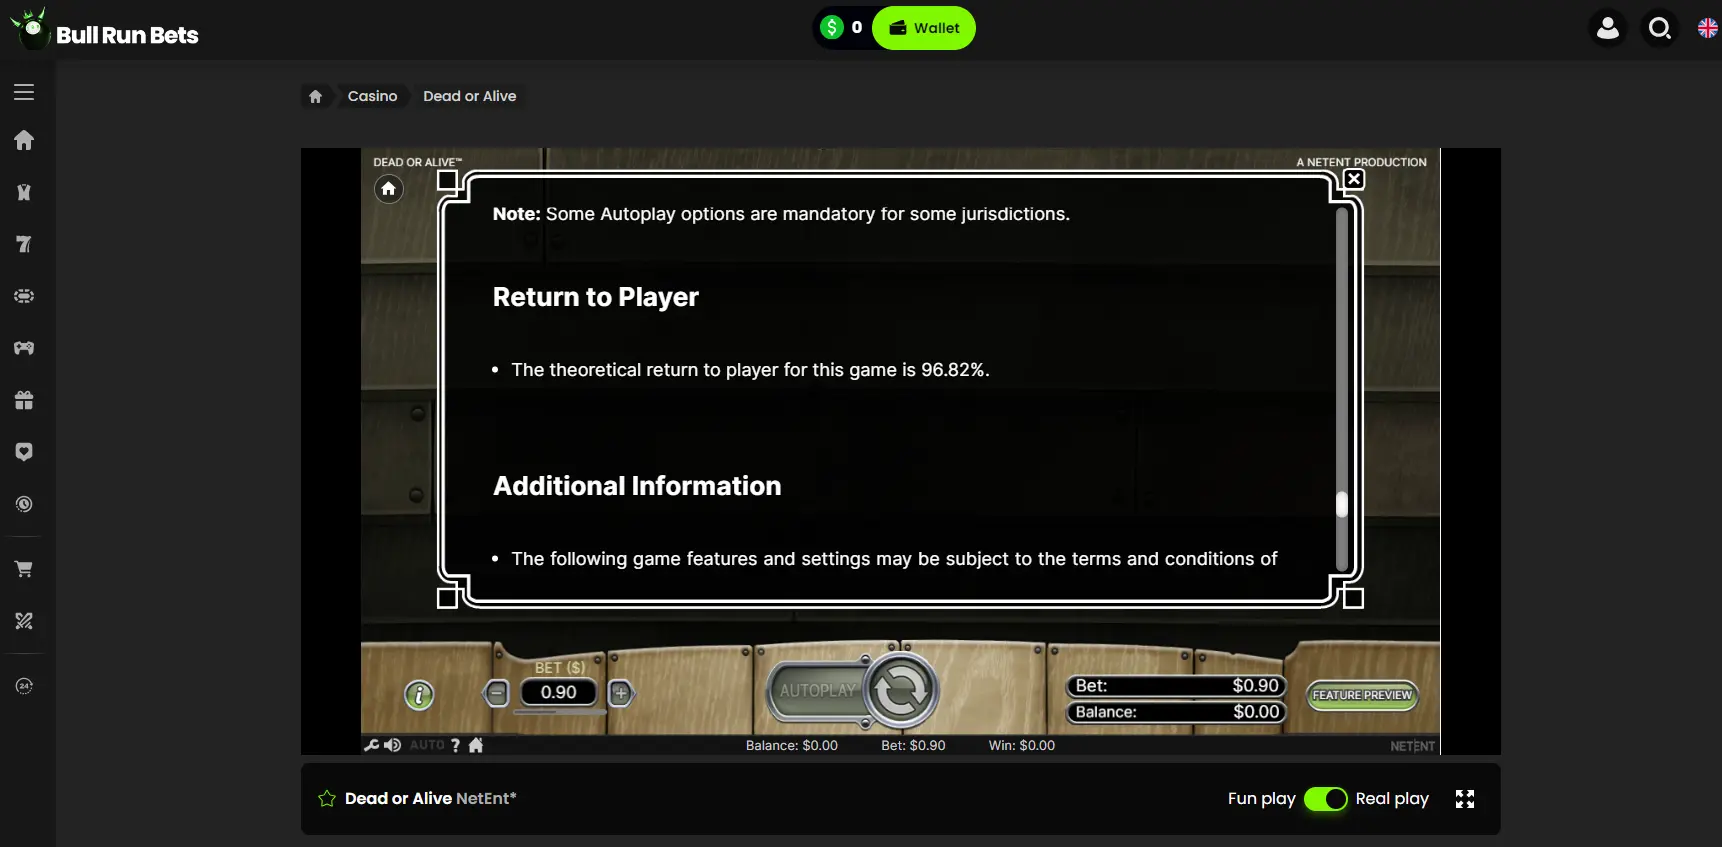This screenshot has height=847, width=1722.
Task: Open the shop cart icon in sidebar
Action: (x=24, y=569)
